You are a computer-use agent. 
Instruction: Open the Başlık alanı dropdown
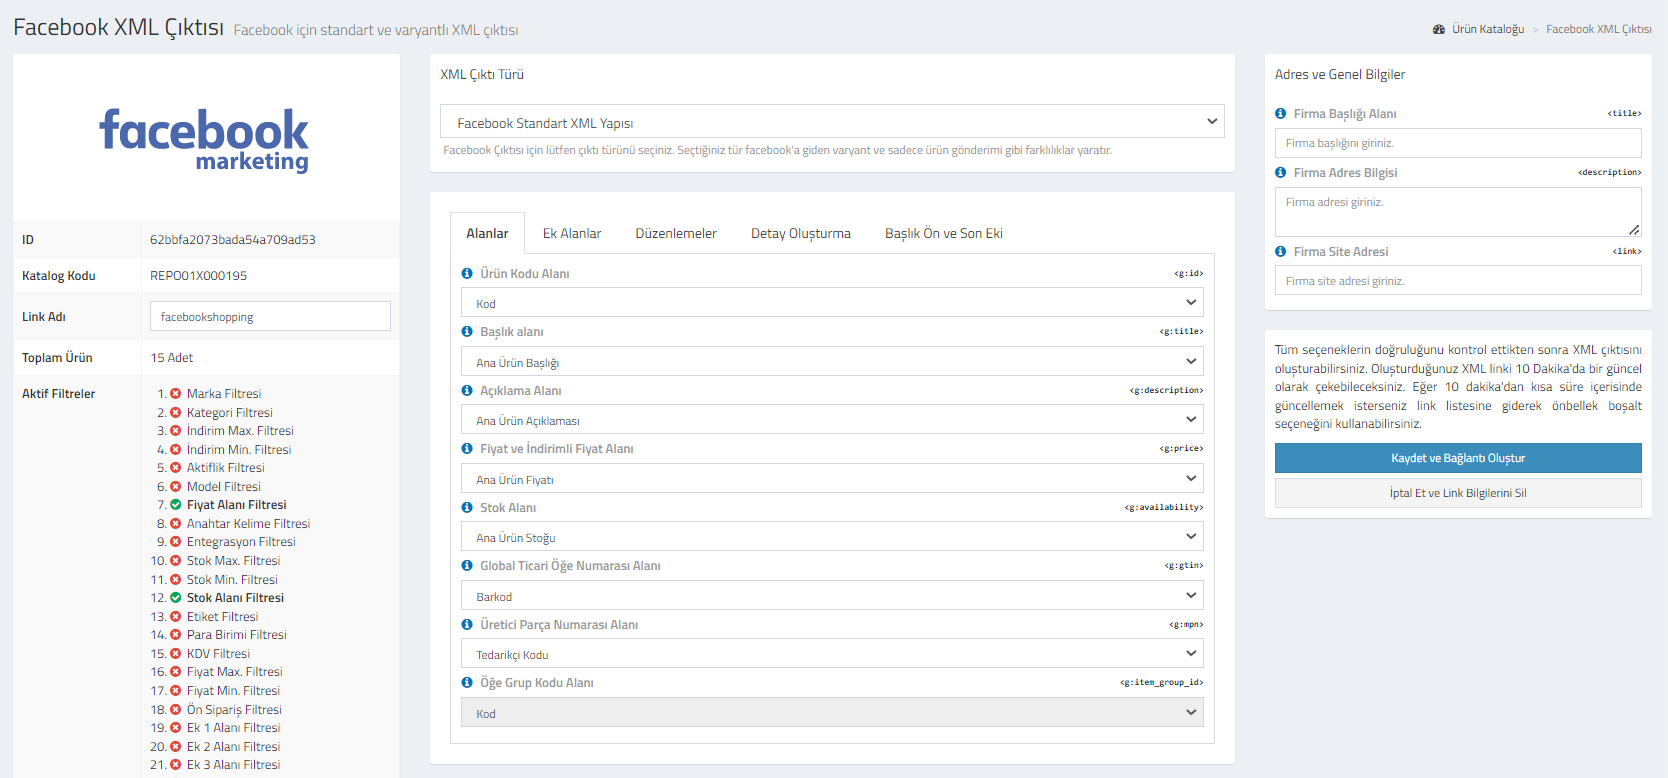click(832, 361)
